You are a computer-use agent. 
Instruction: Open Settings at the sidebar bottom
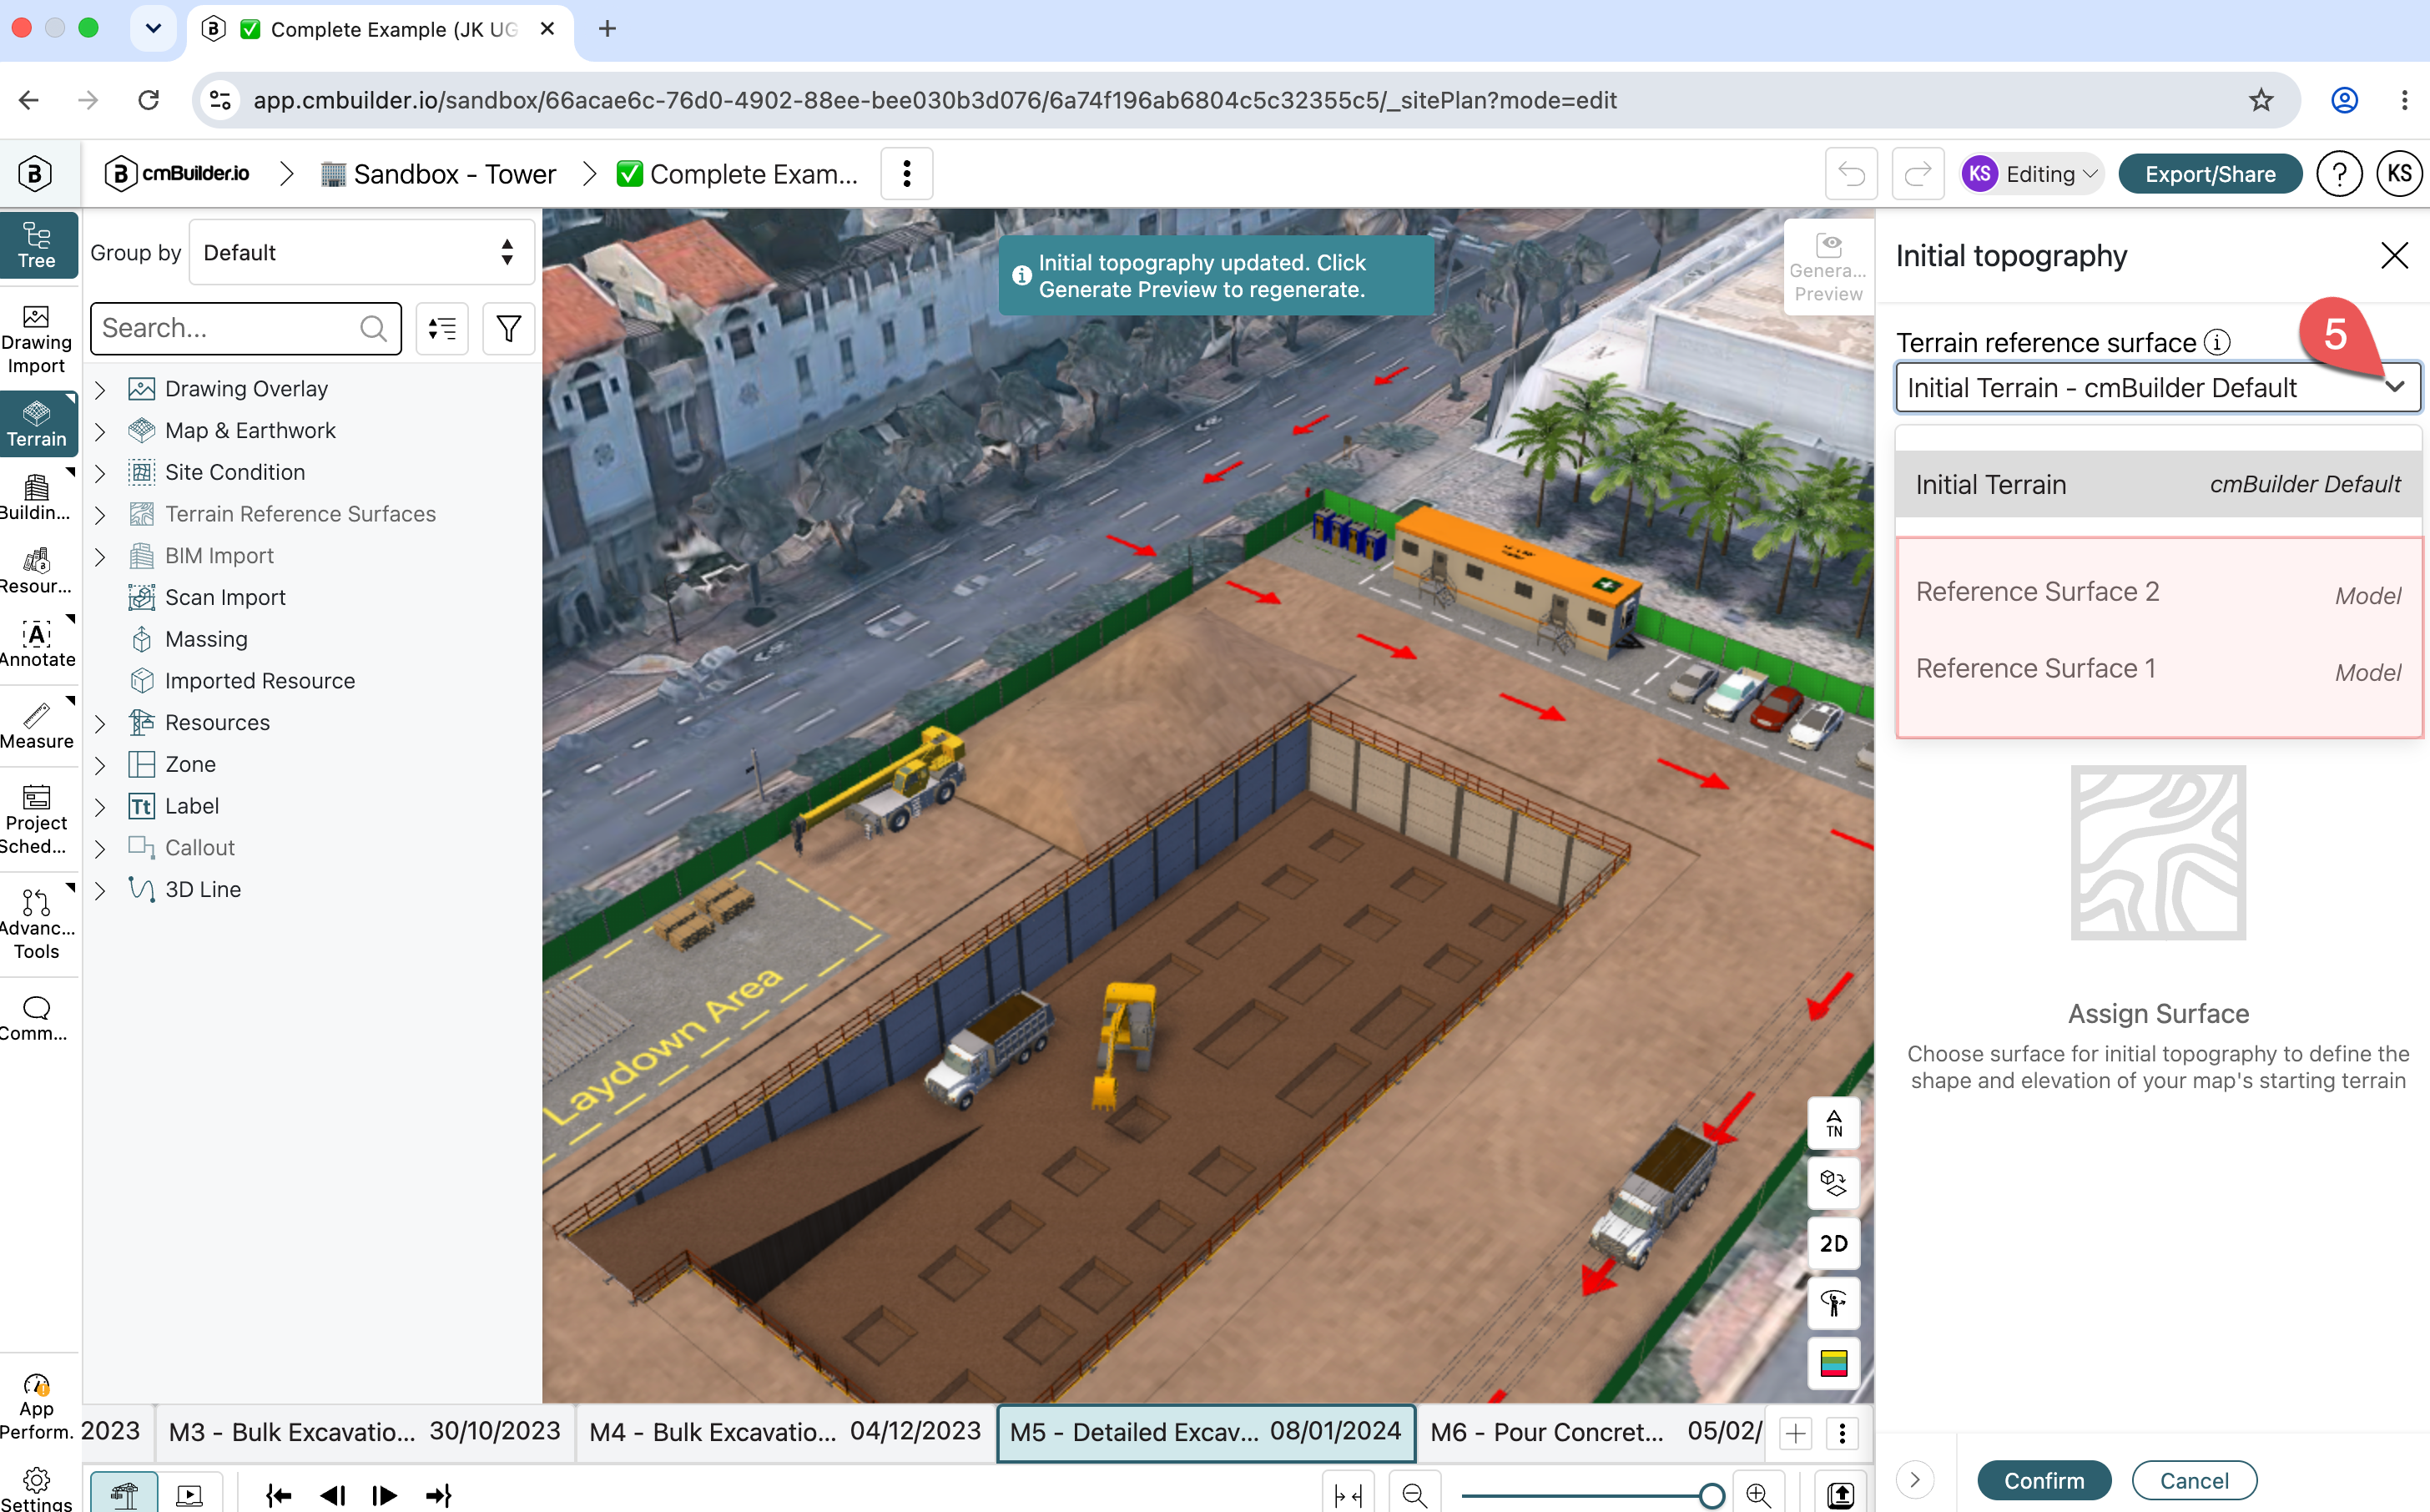coord(37,1489)
